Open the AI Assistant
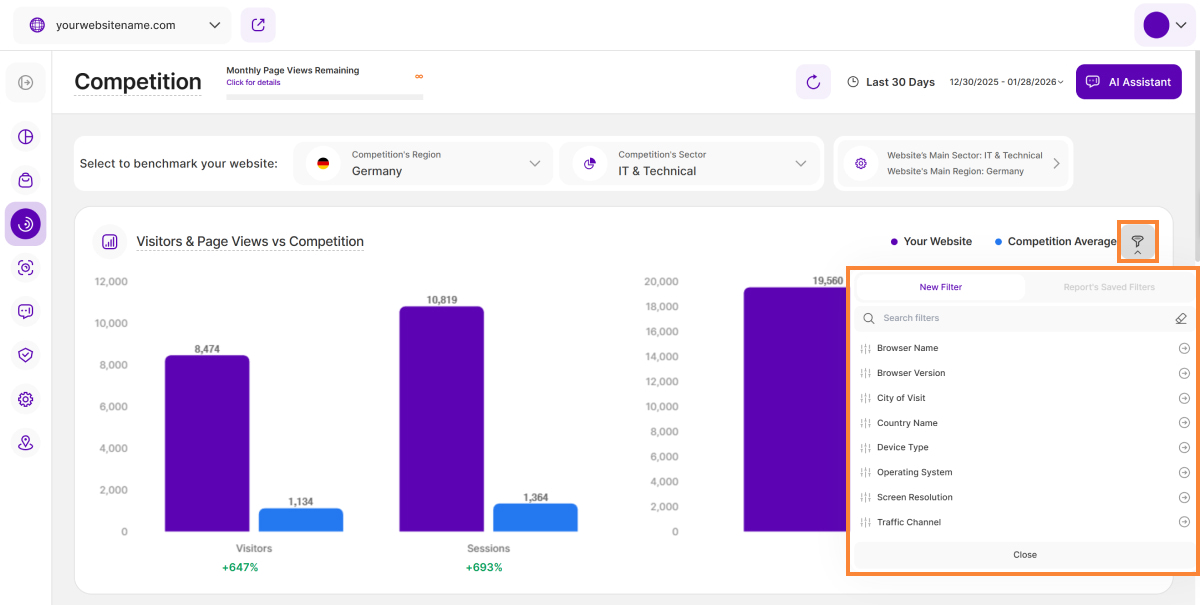 1128,82
